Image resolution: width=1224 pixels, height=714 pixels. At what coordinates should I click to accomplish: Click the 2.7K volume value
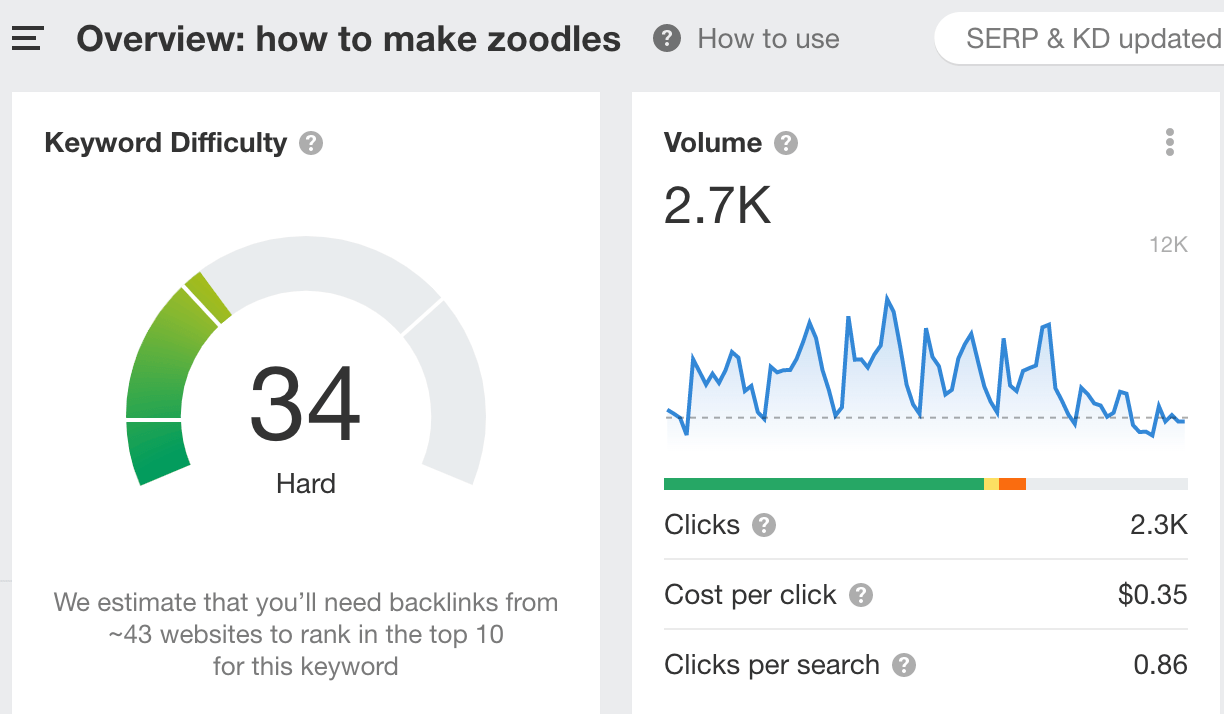(716, 205)
